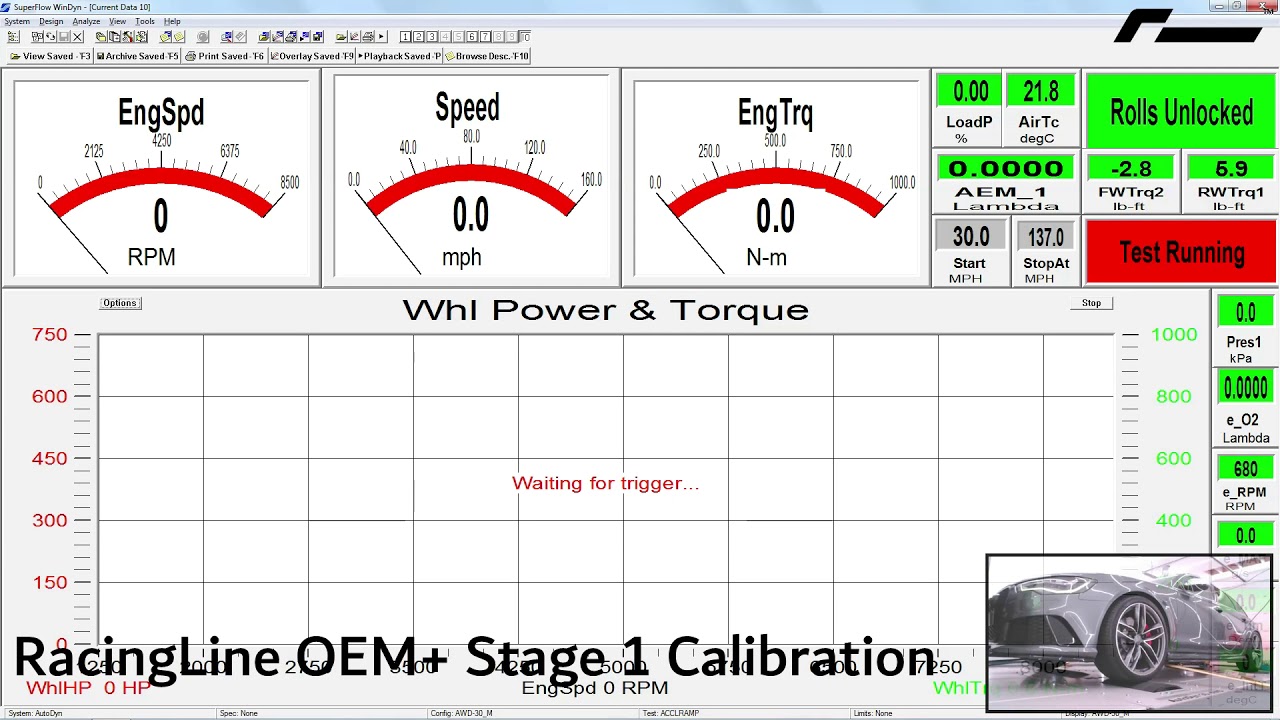
Task: Click the StopAt 137.0 MPH field
Action: coord(1046,252)
